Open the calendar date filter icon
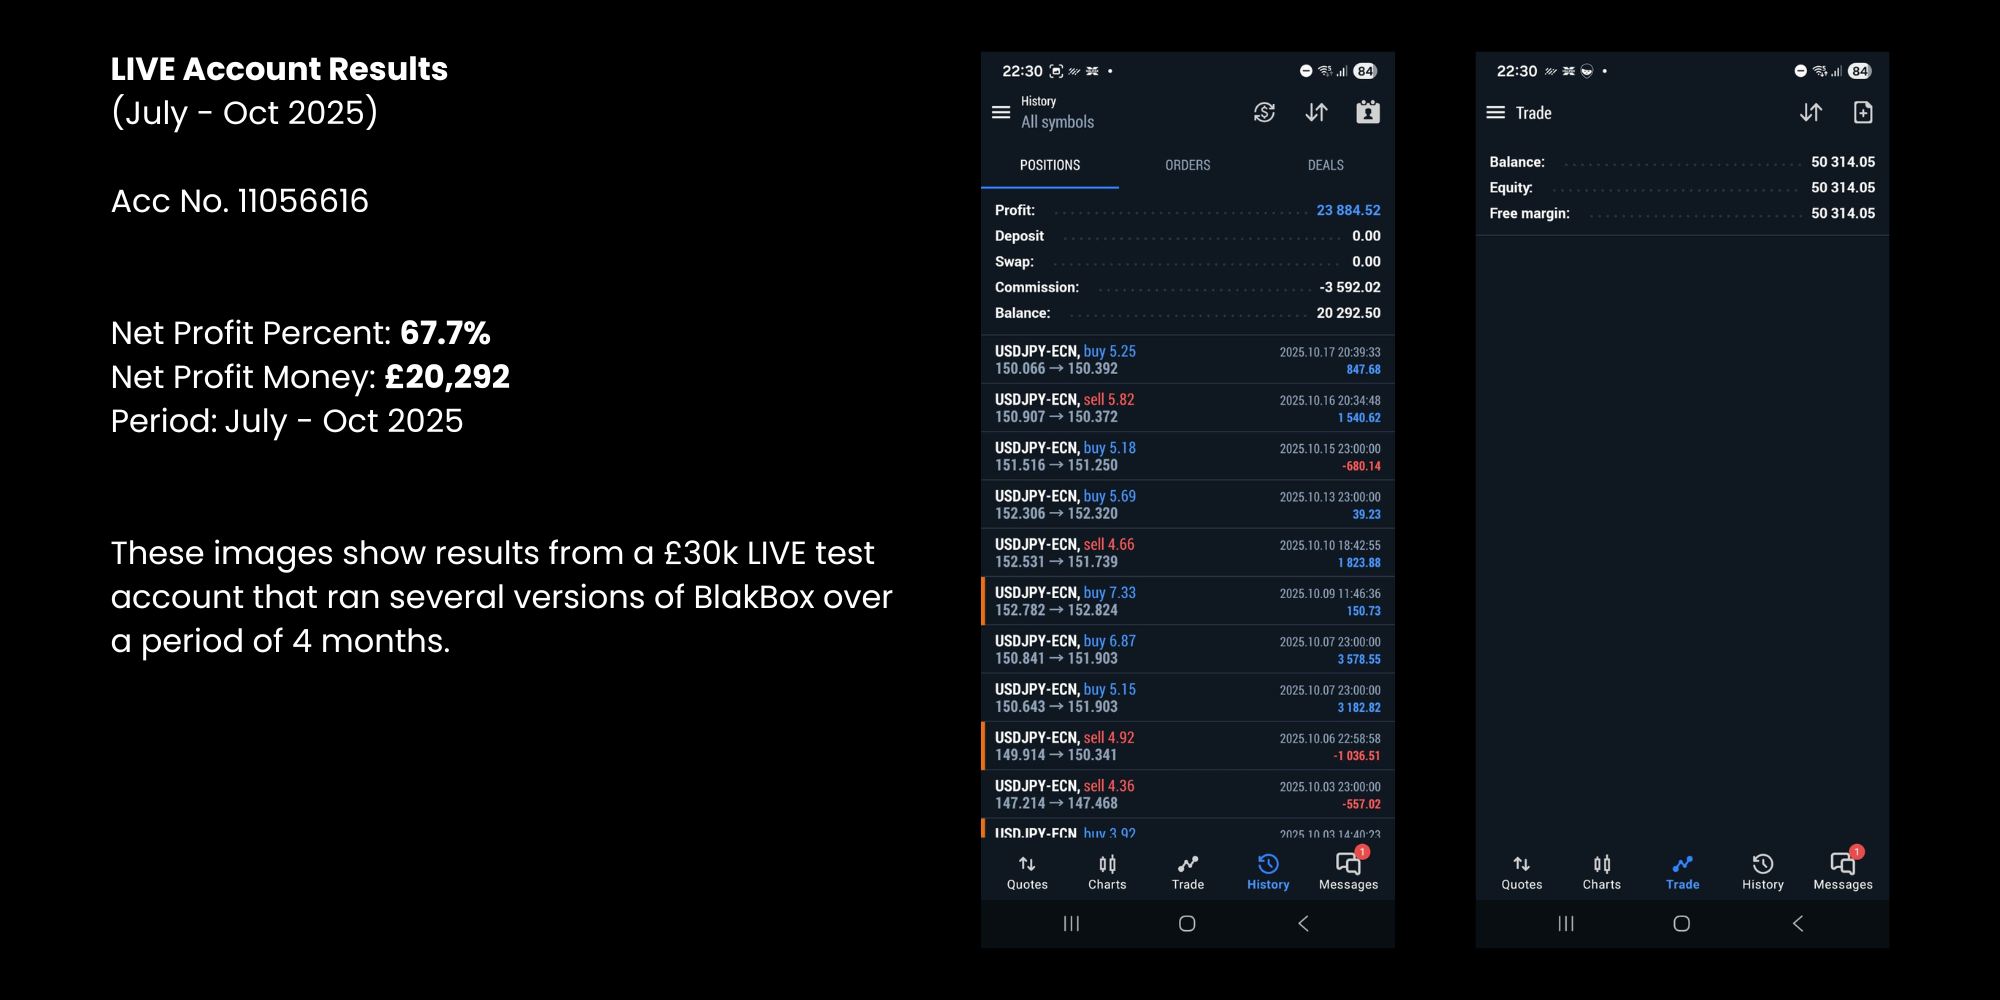 pyautogui.click(x=1368, y=113)
